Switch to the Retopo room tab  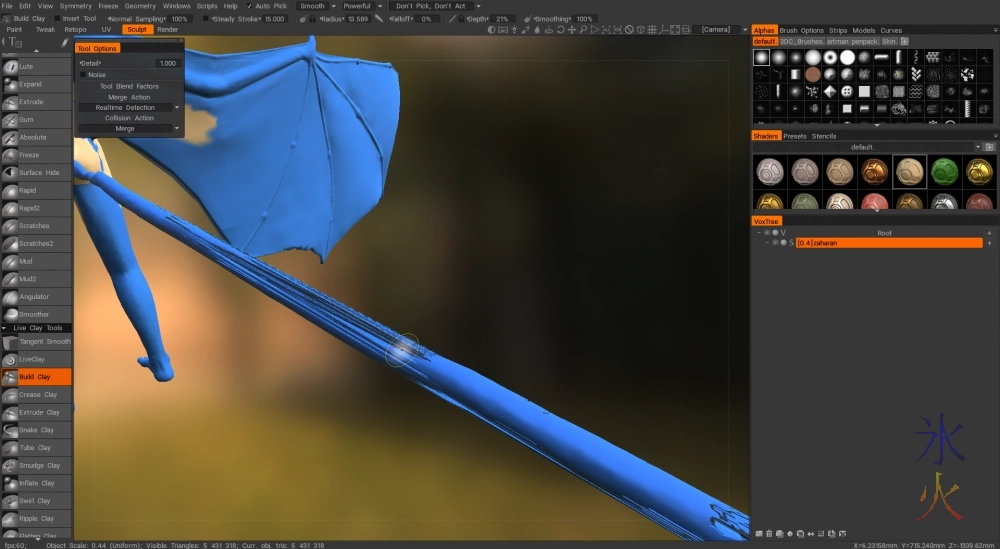point(75,30)
